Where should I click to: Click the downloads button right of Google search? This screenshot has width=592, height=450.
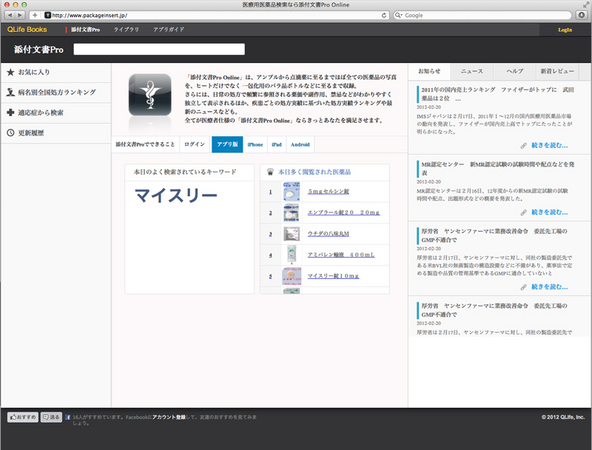[x=581, y=15]
